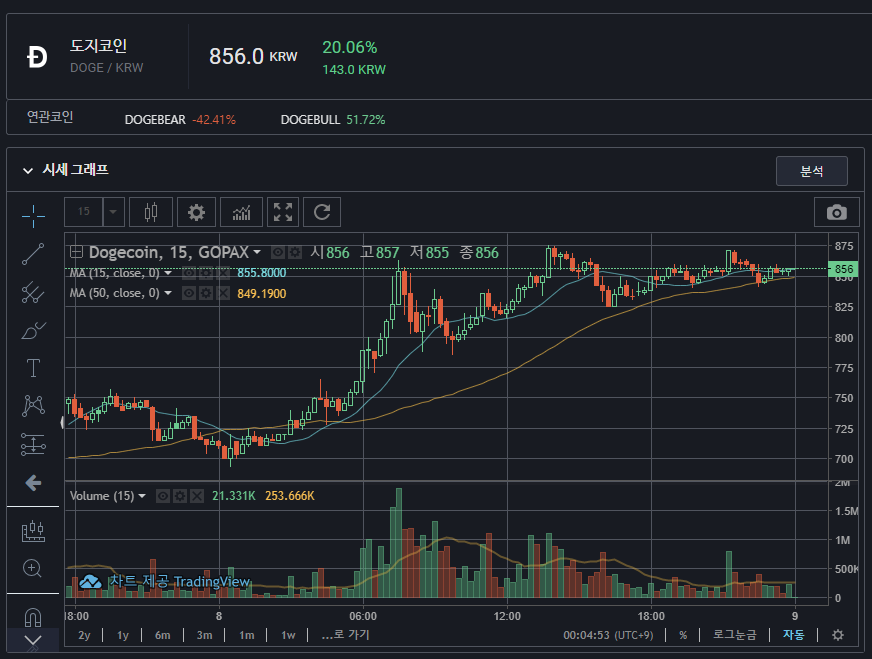Image resolution: width=872 pixels, height=659 pixels.
Task: Open the measure tool
Action: coord(33,531)
